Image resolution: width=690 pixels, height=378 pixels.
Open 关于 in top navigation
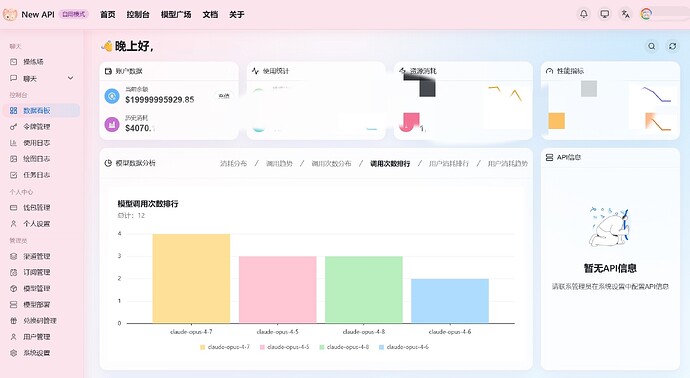pyautogui.click(x=236, y=15)
